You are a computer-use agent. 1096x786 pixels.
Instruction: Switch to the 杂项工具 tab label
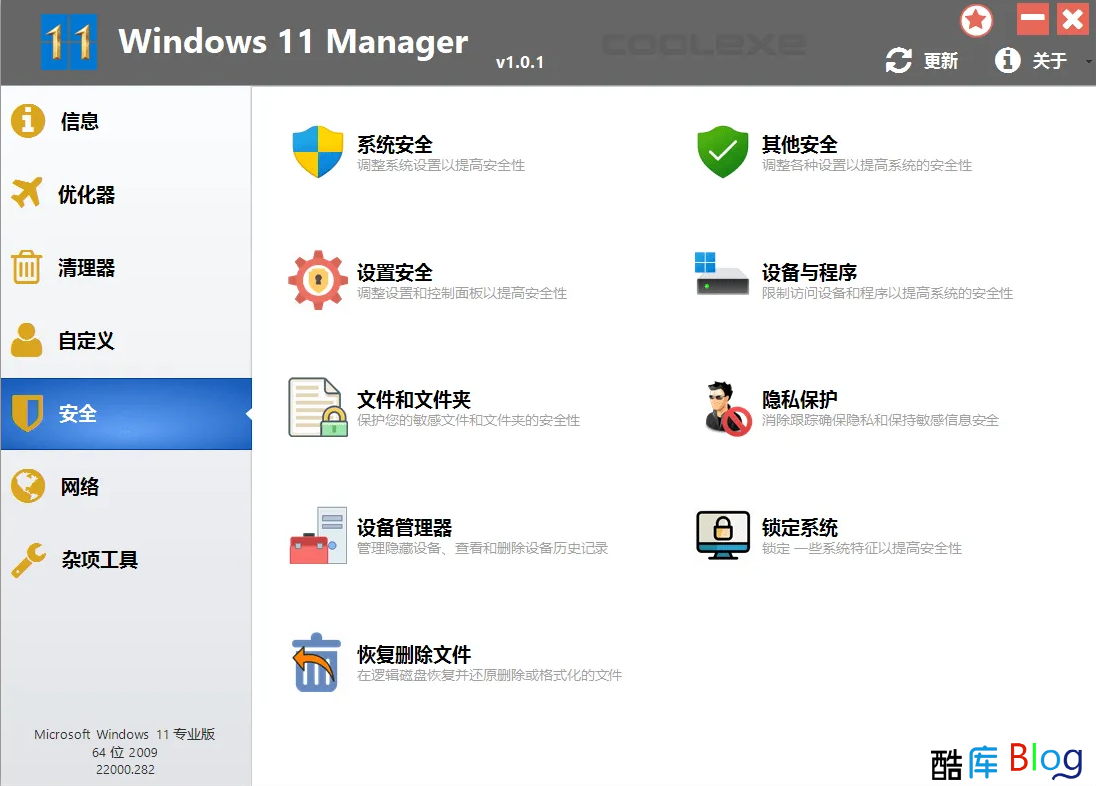[x=99, y=559]
